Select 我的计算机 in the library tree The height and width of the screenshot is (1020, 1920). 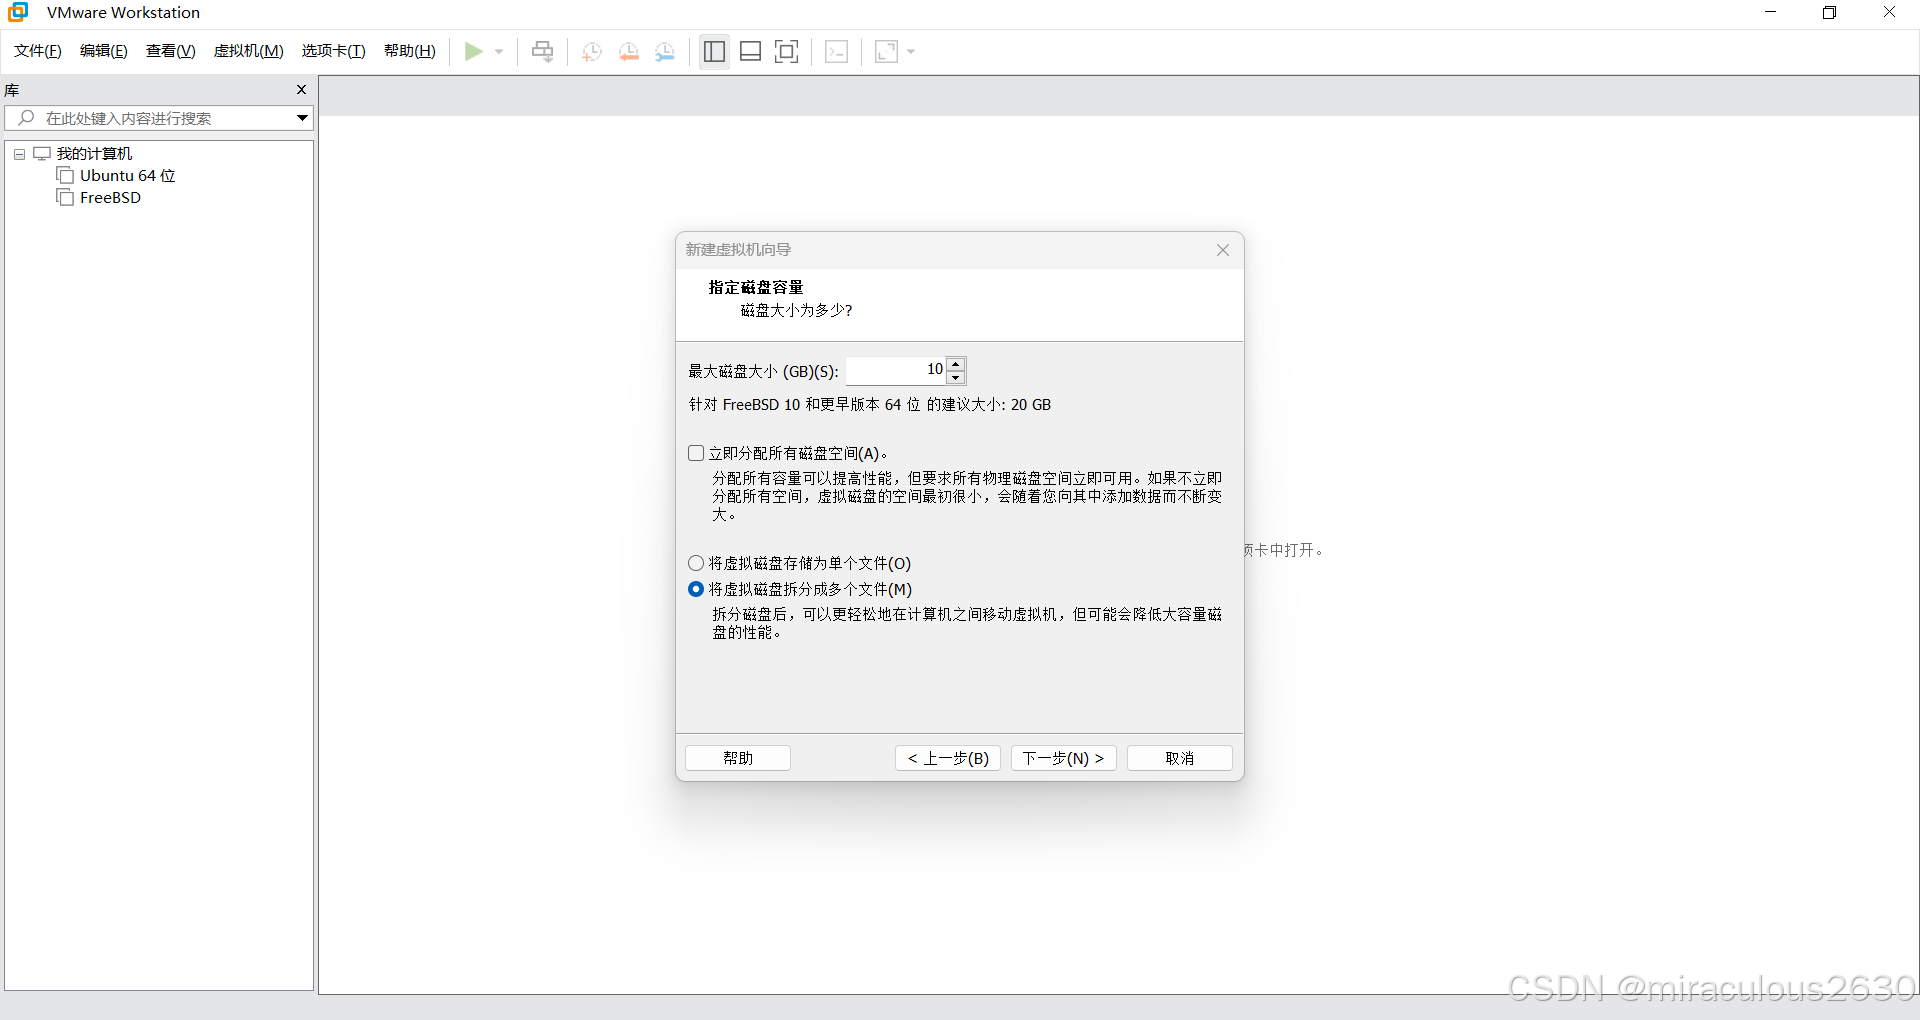coord(94,154)
